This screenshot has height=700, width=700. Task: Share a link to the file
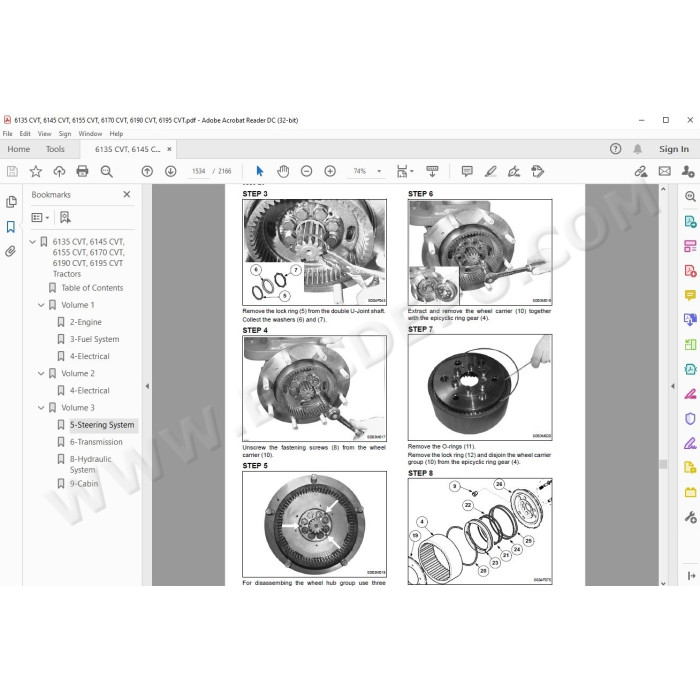coord(641,171)
